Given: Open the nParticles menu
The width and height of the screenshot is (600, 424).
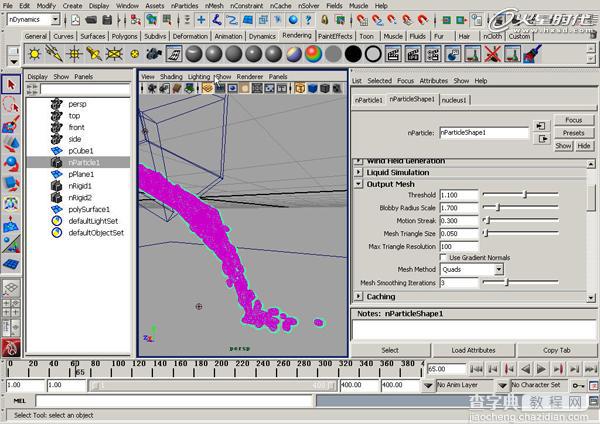Looking at the screenshot, I should coord(184,6).
